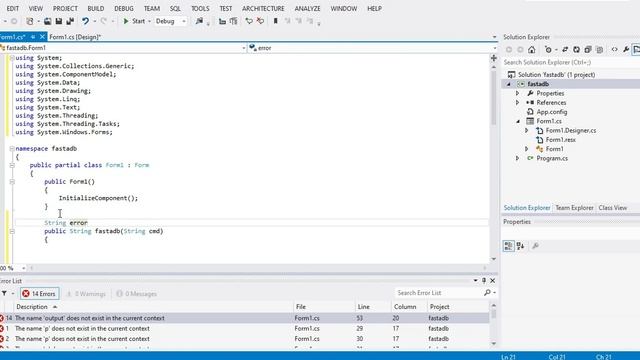
Task: Expand the Form1.Designer.cs node
Action: pyautogui.click(x=527, y=131)
